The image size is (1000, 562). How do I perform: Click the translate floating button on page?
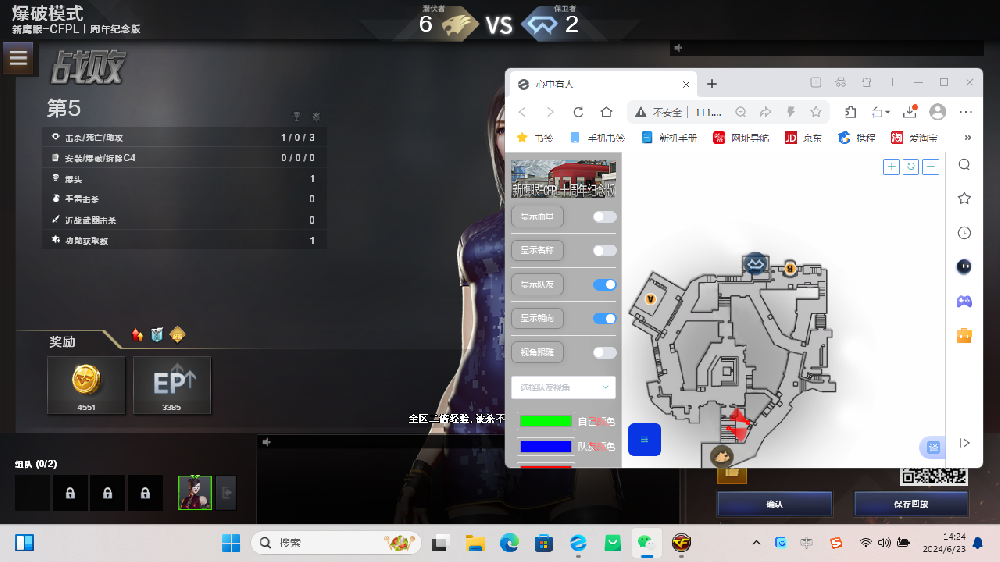click(x=932, y=447)
